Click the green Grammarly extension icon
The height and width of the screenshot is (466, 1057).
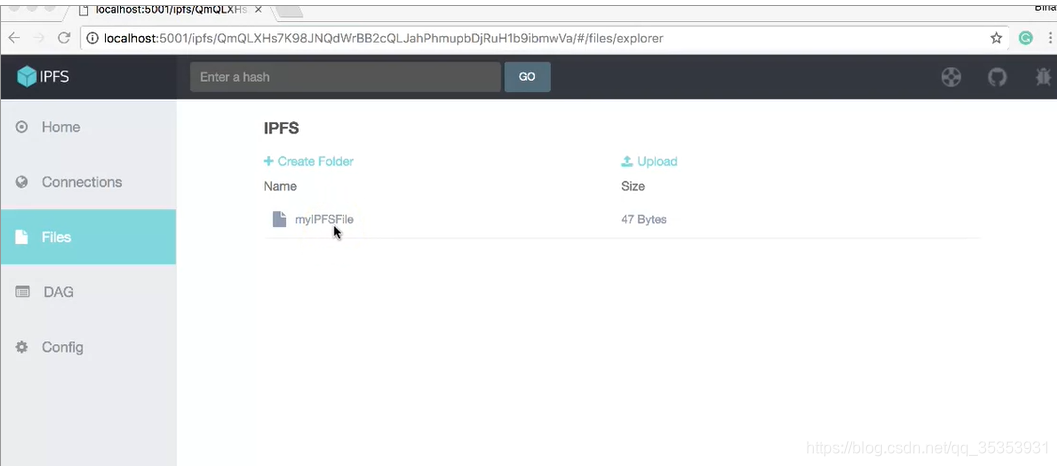point(1026,38)
